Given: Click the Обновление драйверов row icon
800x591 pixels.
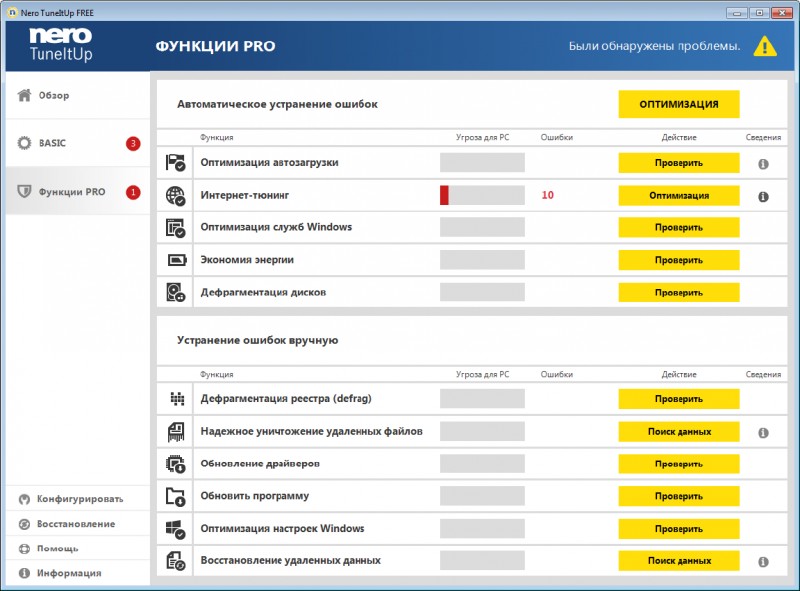Looking at the screenshot, I should 175,464.
